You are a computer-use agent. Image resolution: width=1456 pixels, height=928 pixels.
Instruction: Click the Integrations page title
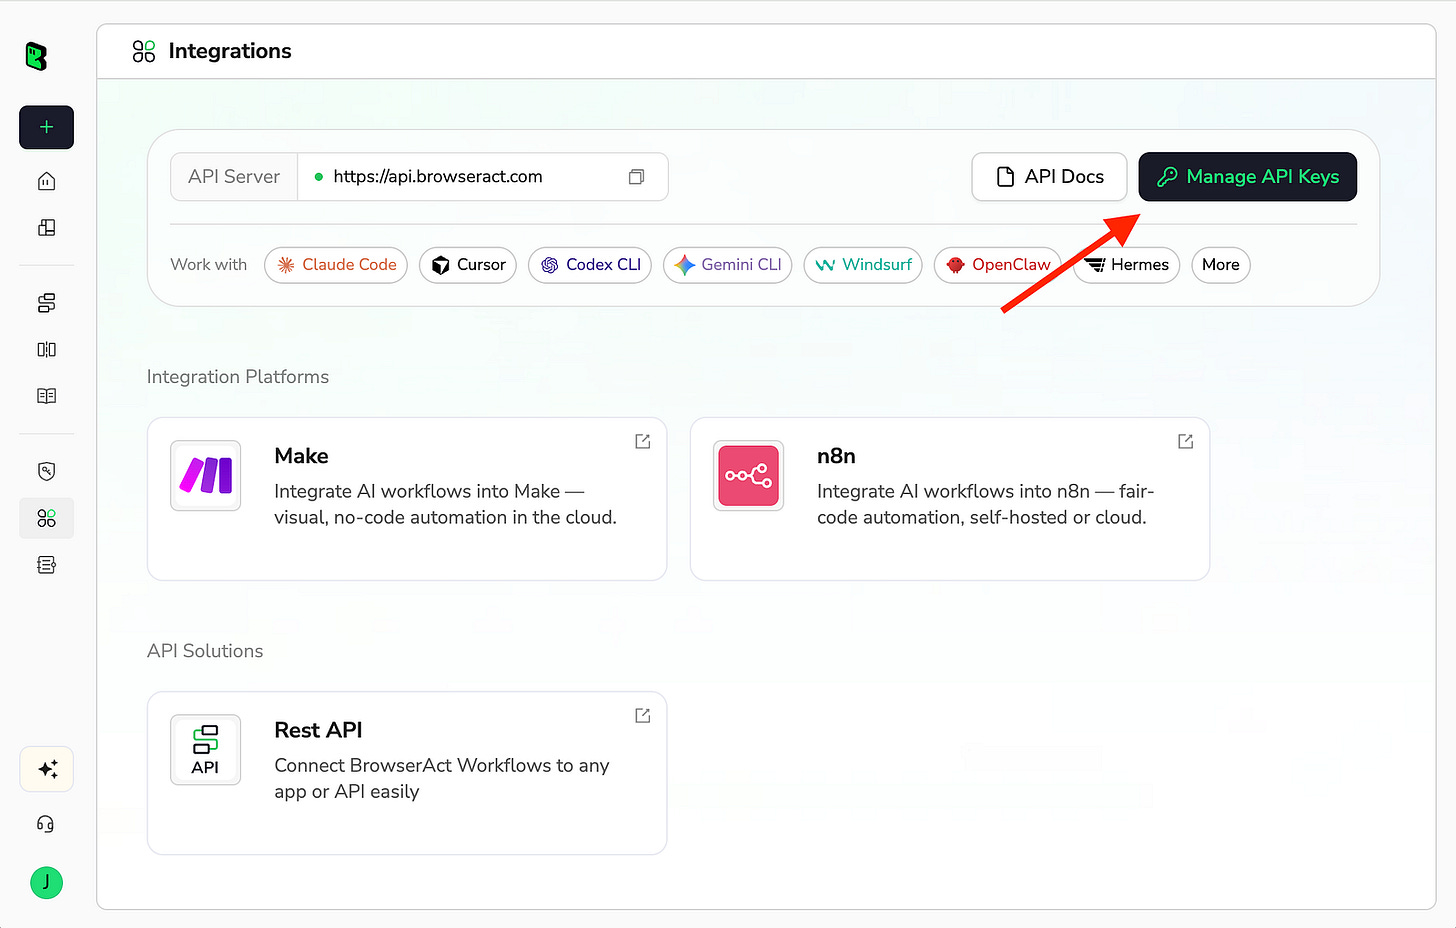[x=230, y=51]
